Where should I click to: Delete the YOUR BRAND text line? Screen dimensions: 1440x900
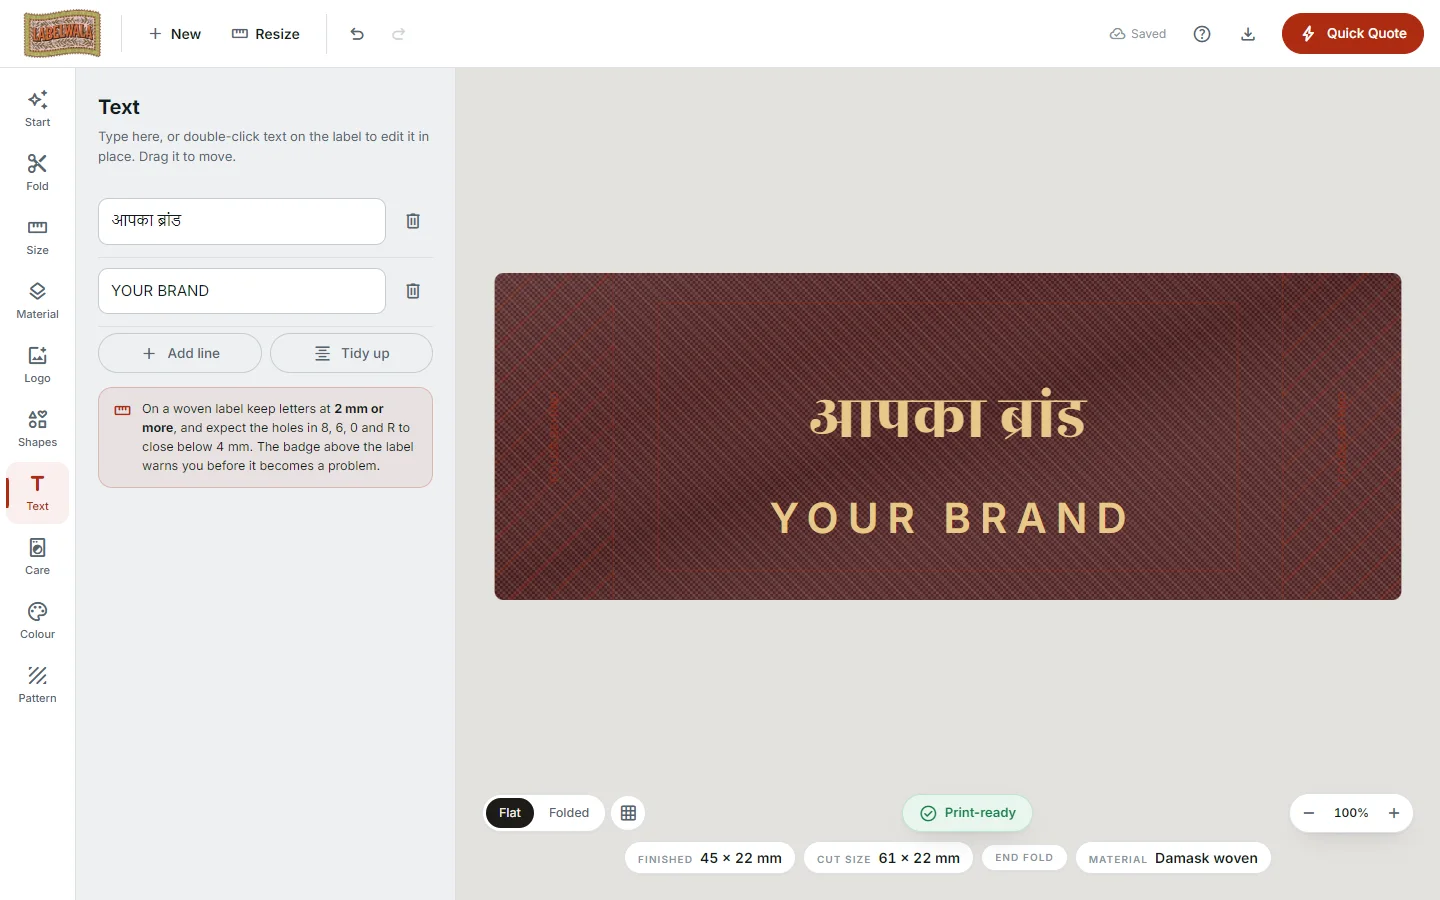tap(413, 291)
